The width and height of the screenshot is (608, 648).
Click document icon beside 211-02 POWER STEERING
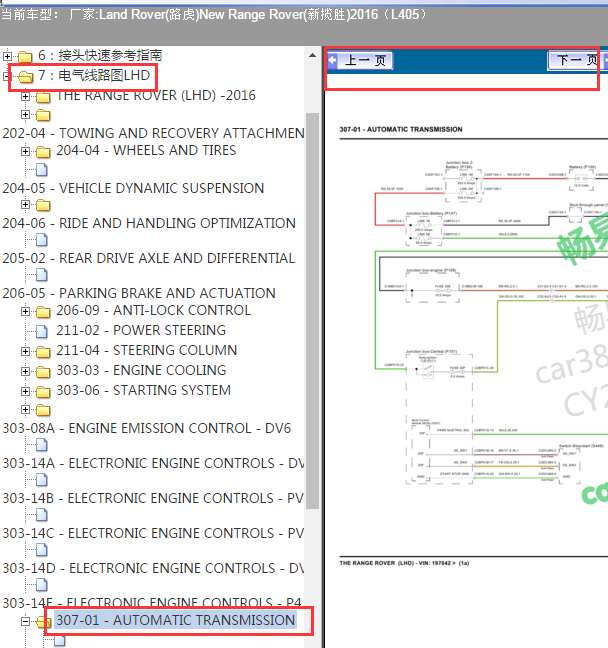pyautogui.click(x=42, y=331)
